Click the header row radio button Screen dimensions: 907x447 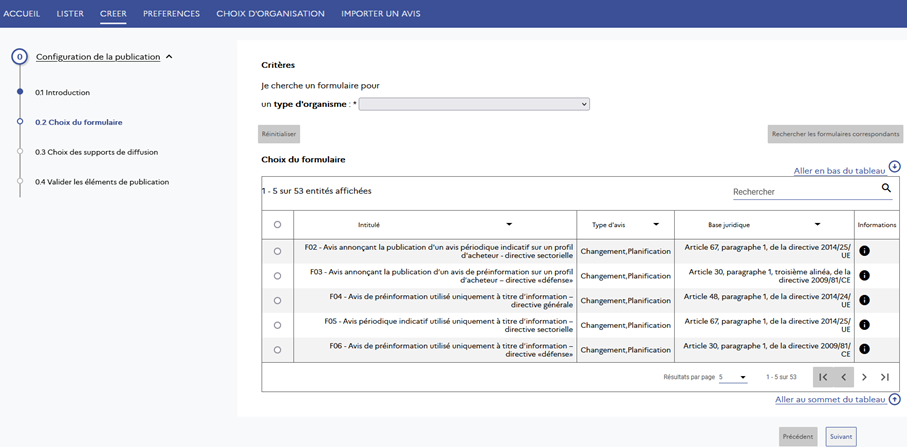click(277, 224)
